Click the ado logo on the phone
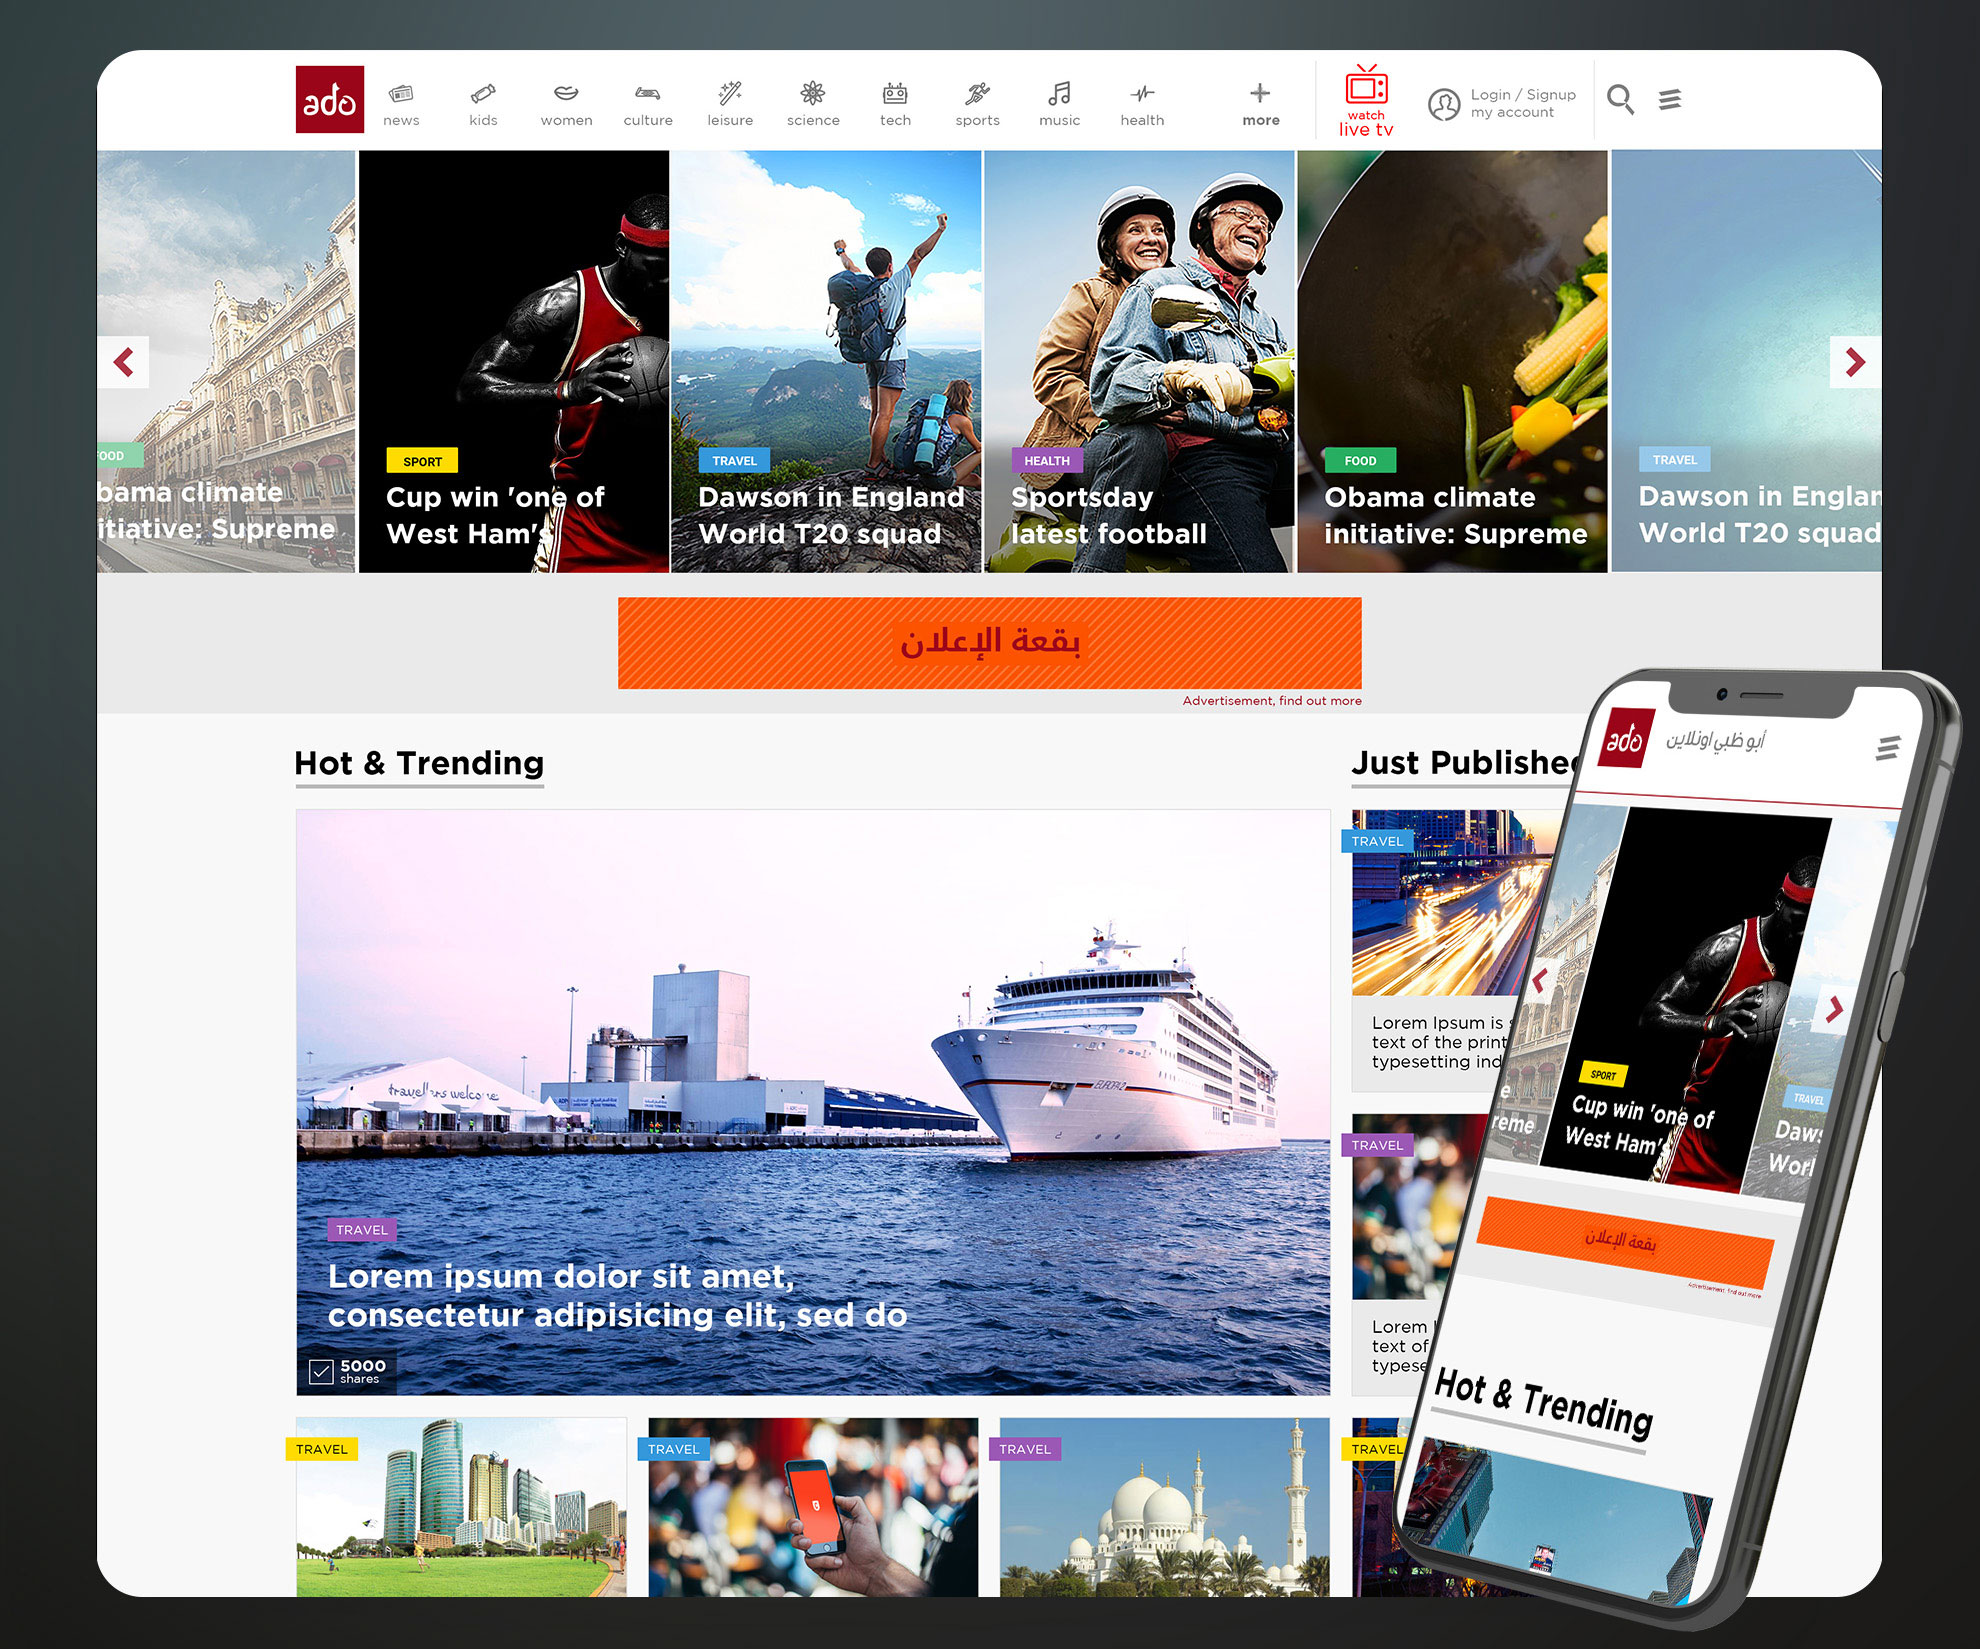 [1625, 739]
